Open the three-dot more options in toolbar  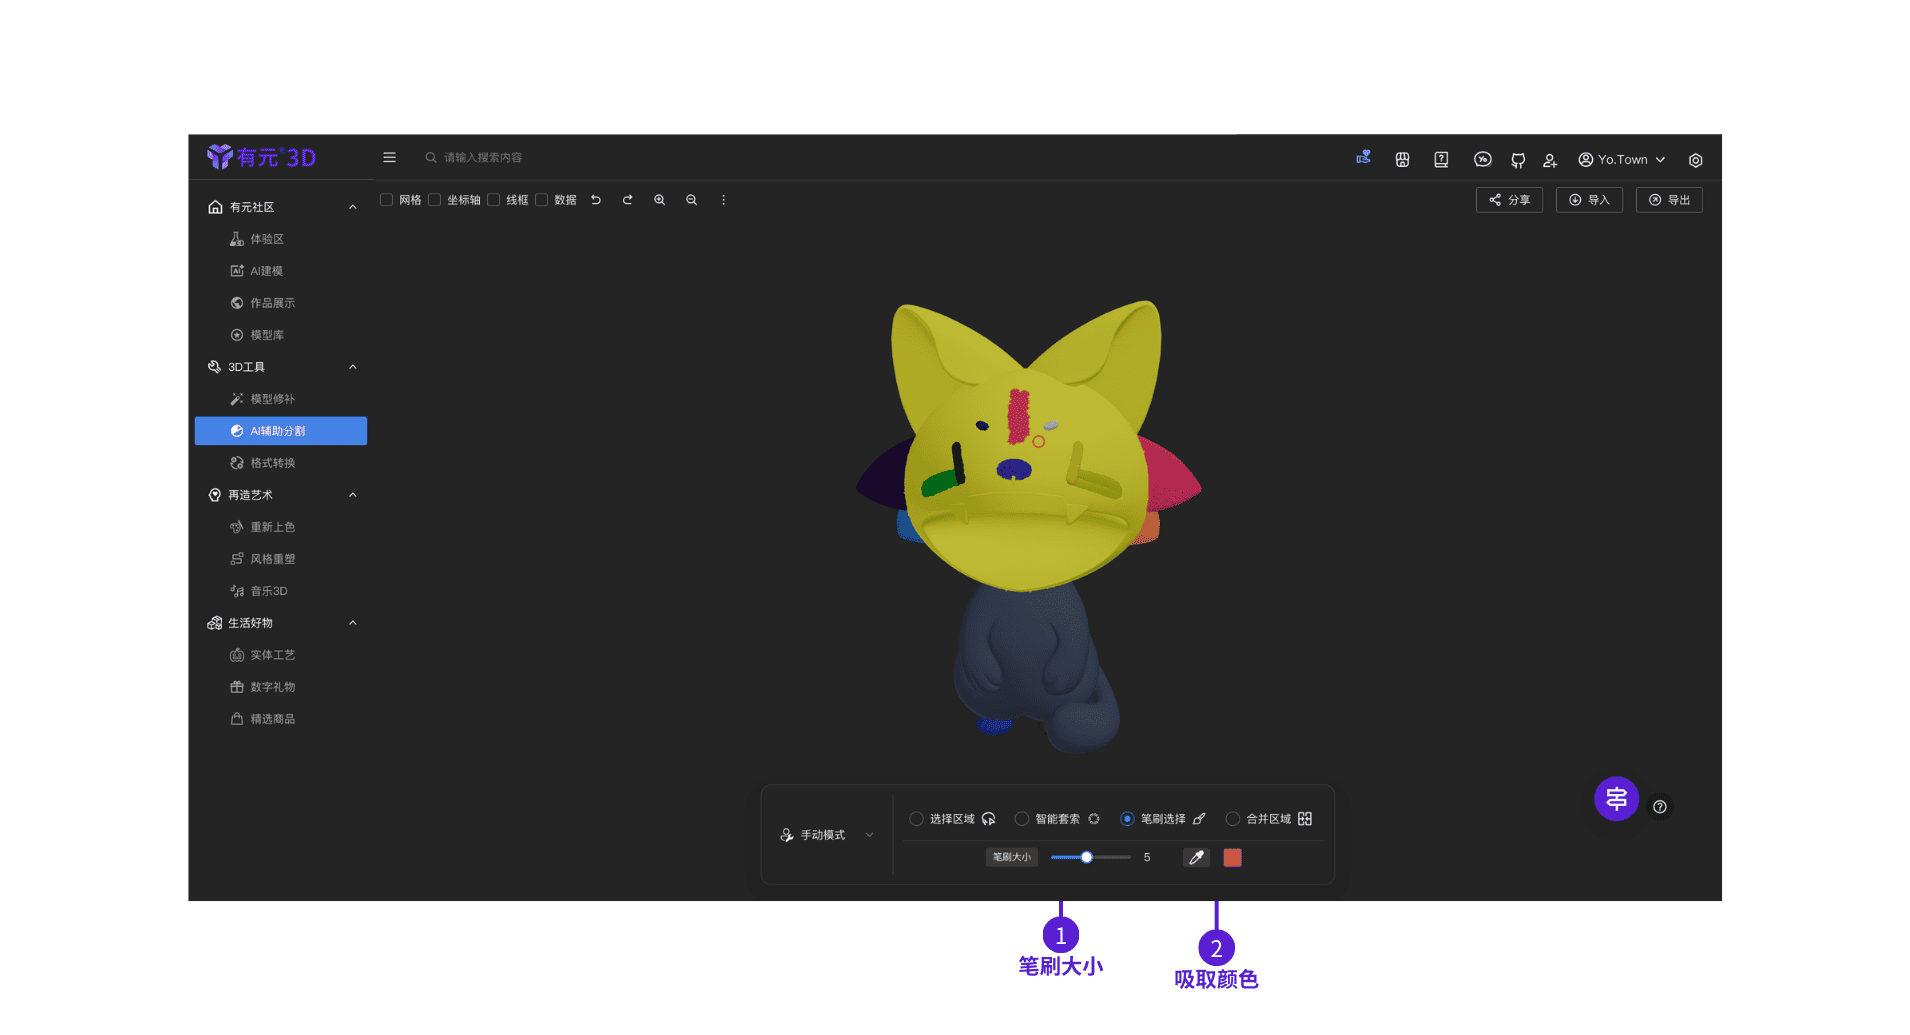coord(724,200)
